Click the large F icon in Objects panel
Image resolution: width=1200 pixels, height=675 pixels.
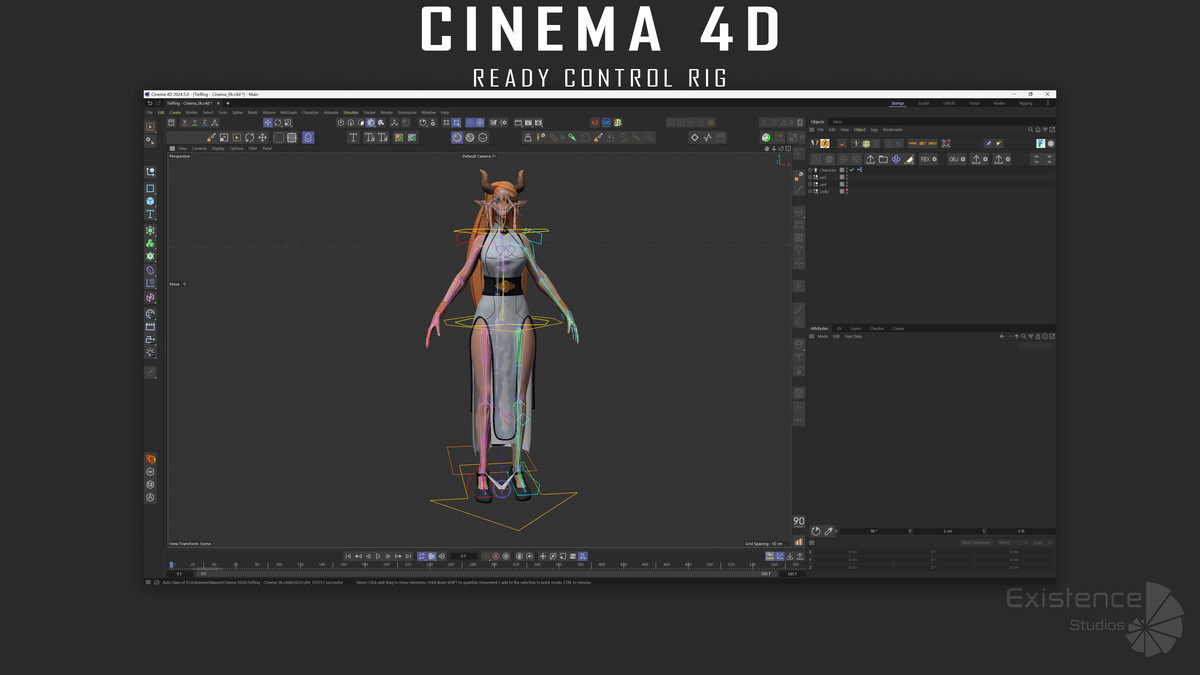tap(1040, 143)
